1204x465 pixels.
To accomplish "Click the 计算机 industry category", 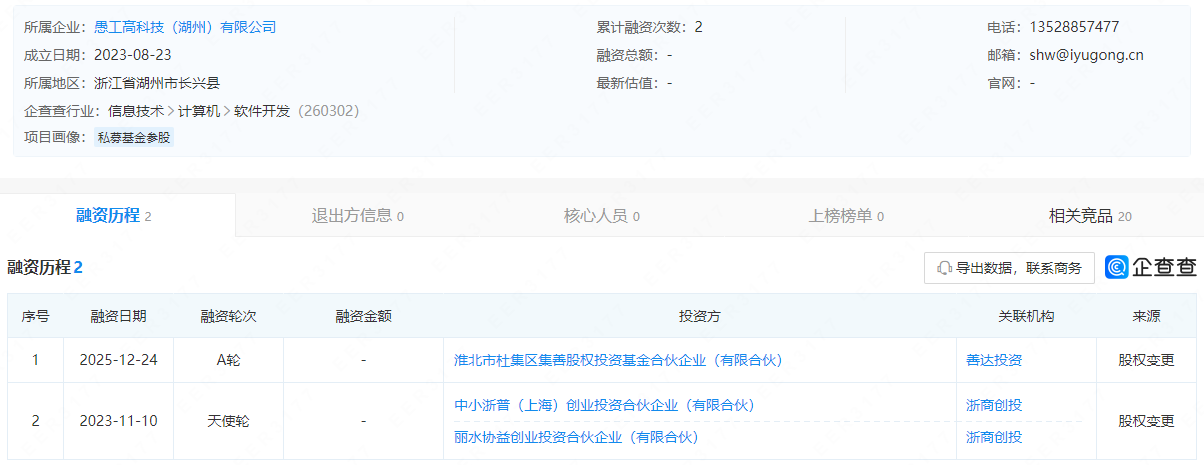I will pos(199,111).
